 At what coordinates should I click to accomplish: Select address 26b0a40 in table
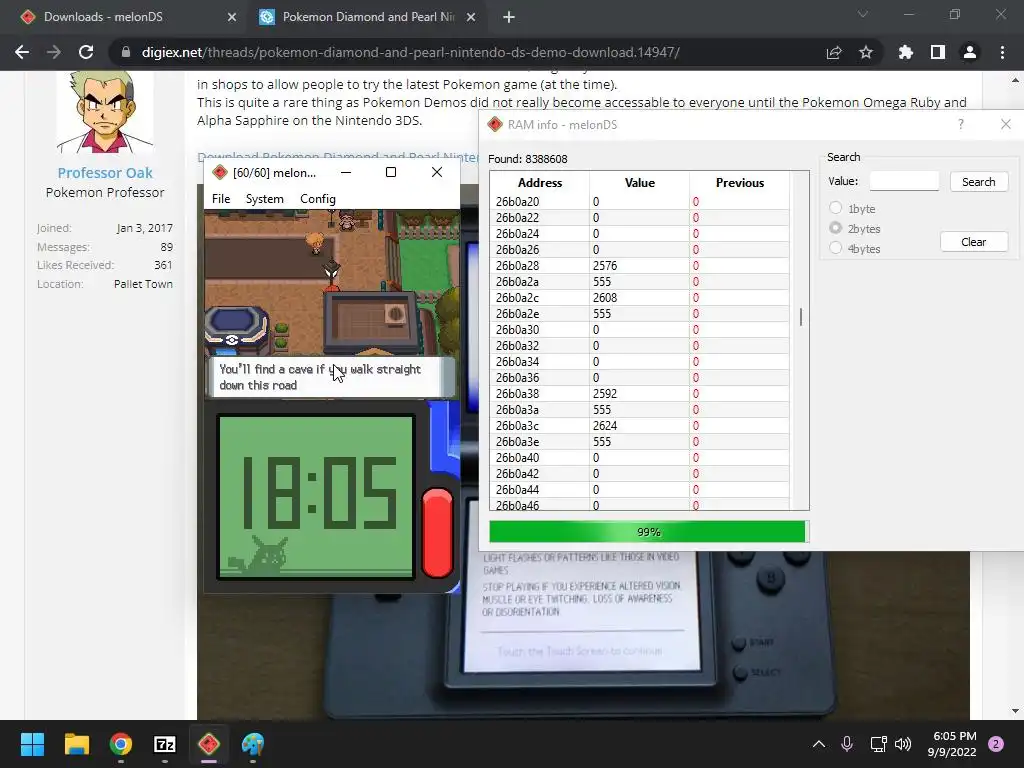[539, 457]
